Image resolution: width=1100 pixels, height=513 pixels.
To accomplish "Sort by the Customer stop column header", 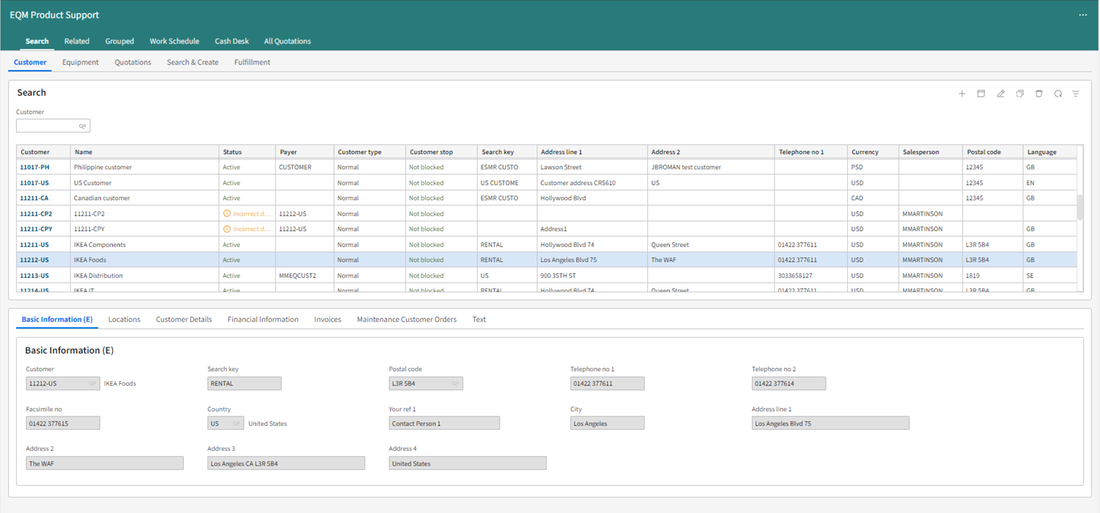I will [x=441, y=152].
